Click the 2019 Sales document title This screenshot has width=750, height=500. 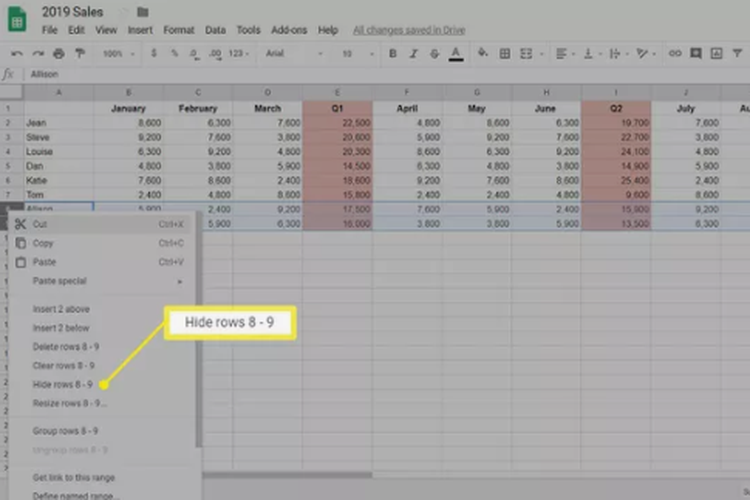72,12
